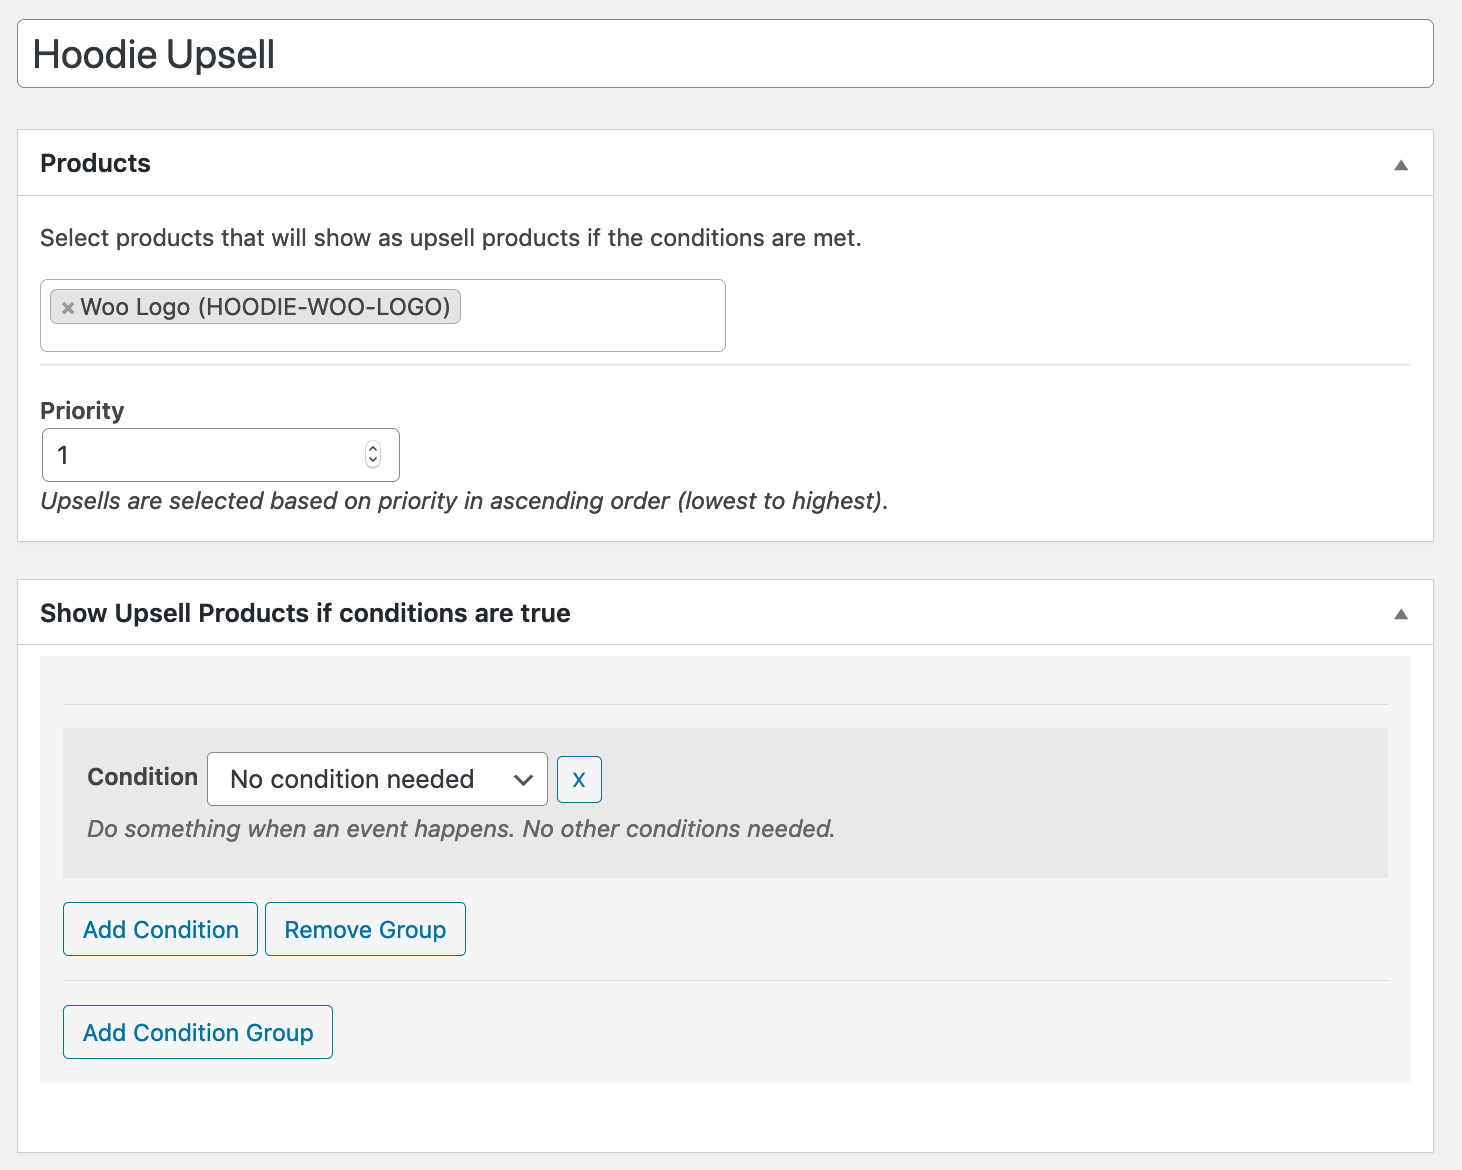Click Add Condition Group
1462x1170 pixels.
point(197,1032)
